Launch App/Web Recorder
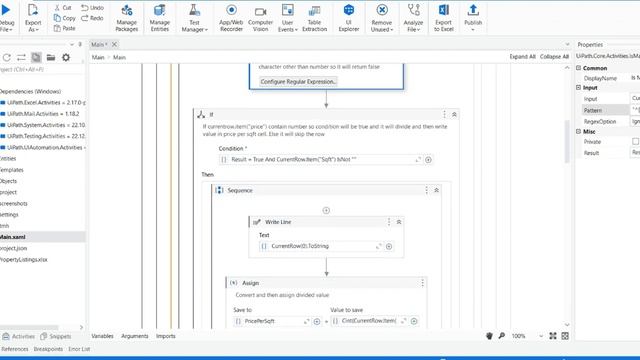640x360 pixels. [231, 18]
